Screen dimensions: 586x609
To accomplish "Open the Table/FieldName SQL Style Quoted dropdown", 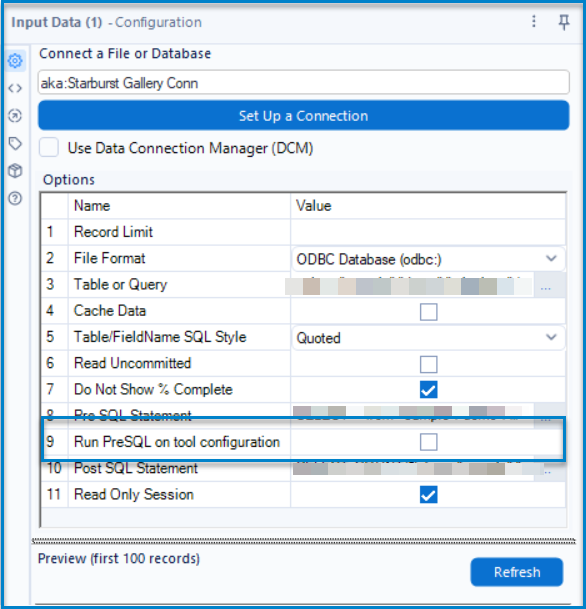I will tap(428, 338).
